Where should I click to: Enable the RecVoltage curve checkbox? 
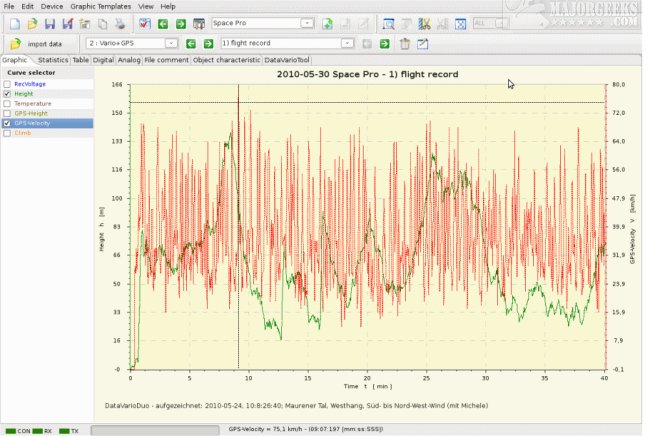pos(8,84)
